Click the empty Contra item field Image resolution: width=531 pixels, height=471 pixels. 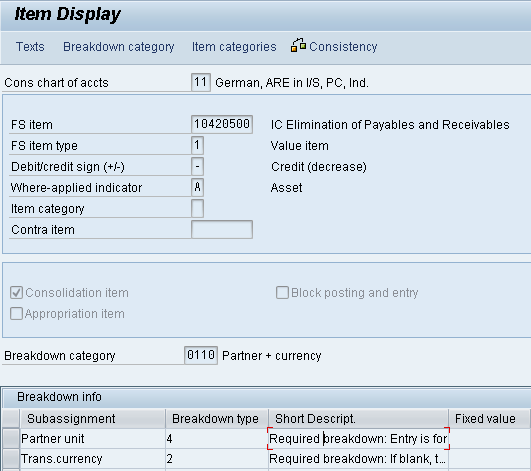(x=222, y=229)
